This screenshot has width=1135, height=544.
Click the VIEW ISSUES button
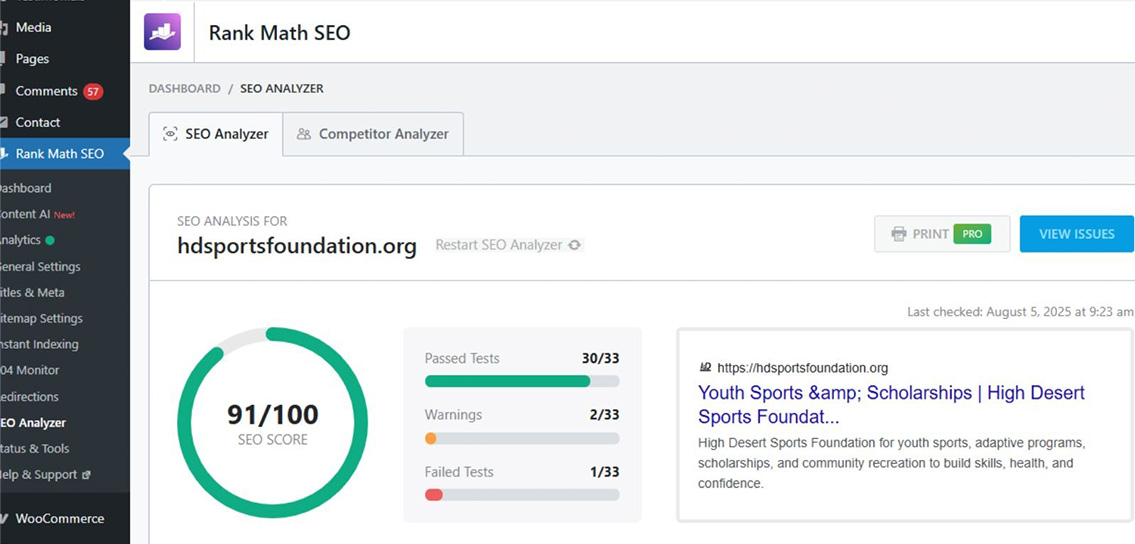tap(1077, 234)
